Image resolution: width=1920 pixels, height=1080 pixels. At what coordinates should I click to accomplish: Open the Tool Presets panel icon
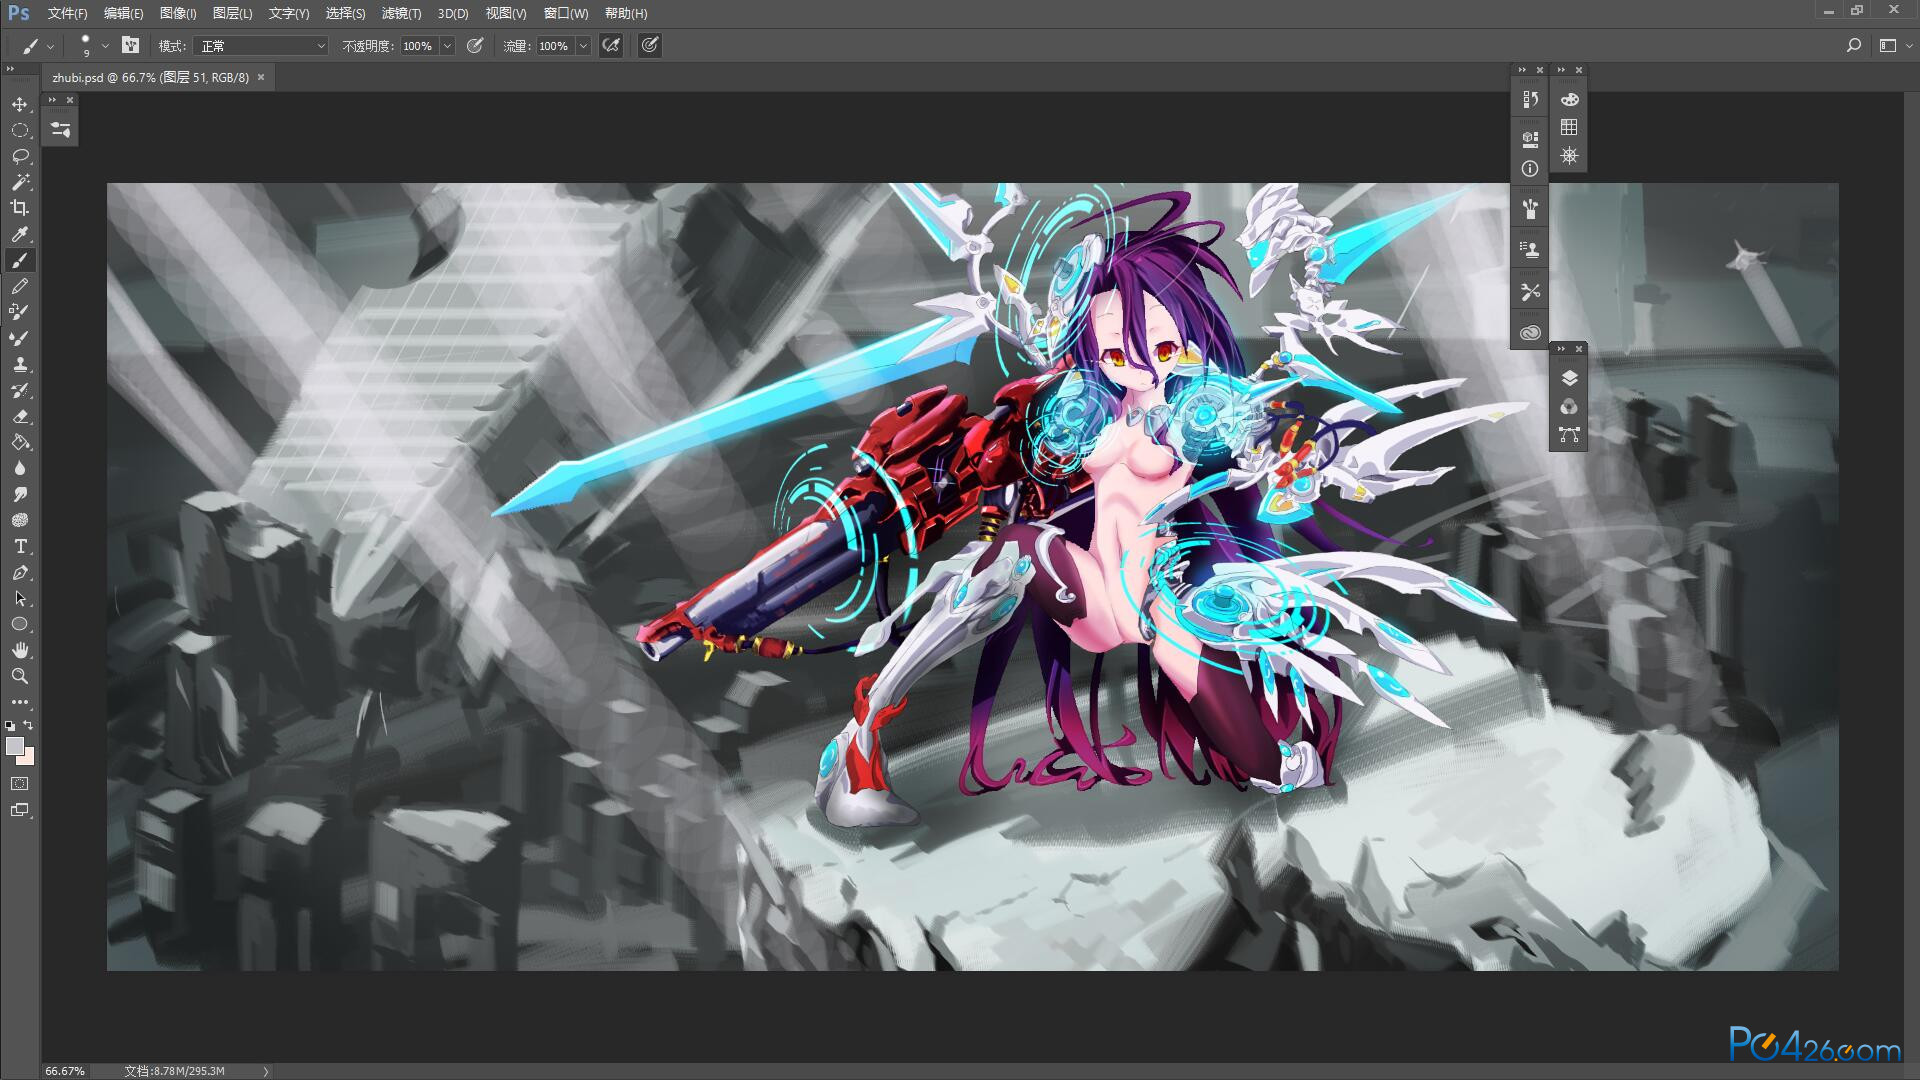[x=1530, y=292]
